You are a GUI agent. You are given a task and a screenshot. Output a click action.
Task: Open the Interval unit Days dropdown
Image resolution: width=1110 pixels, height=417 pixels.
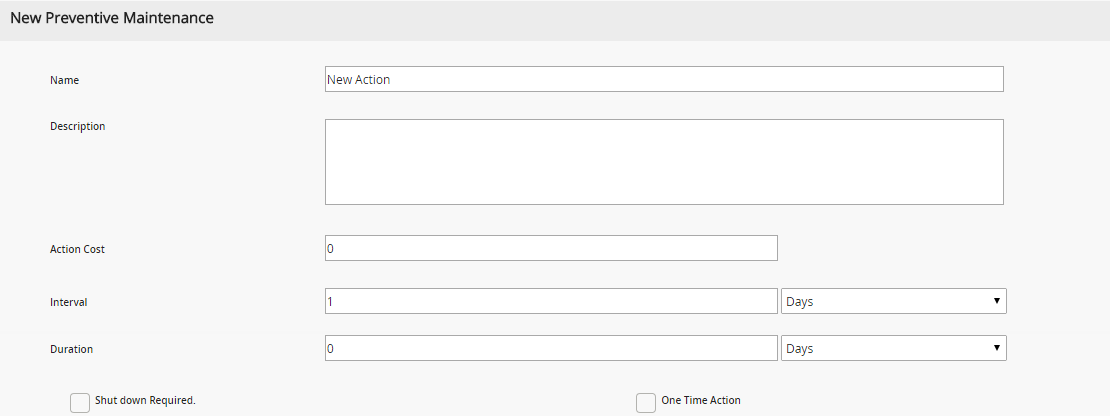[893, 301]
